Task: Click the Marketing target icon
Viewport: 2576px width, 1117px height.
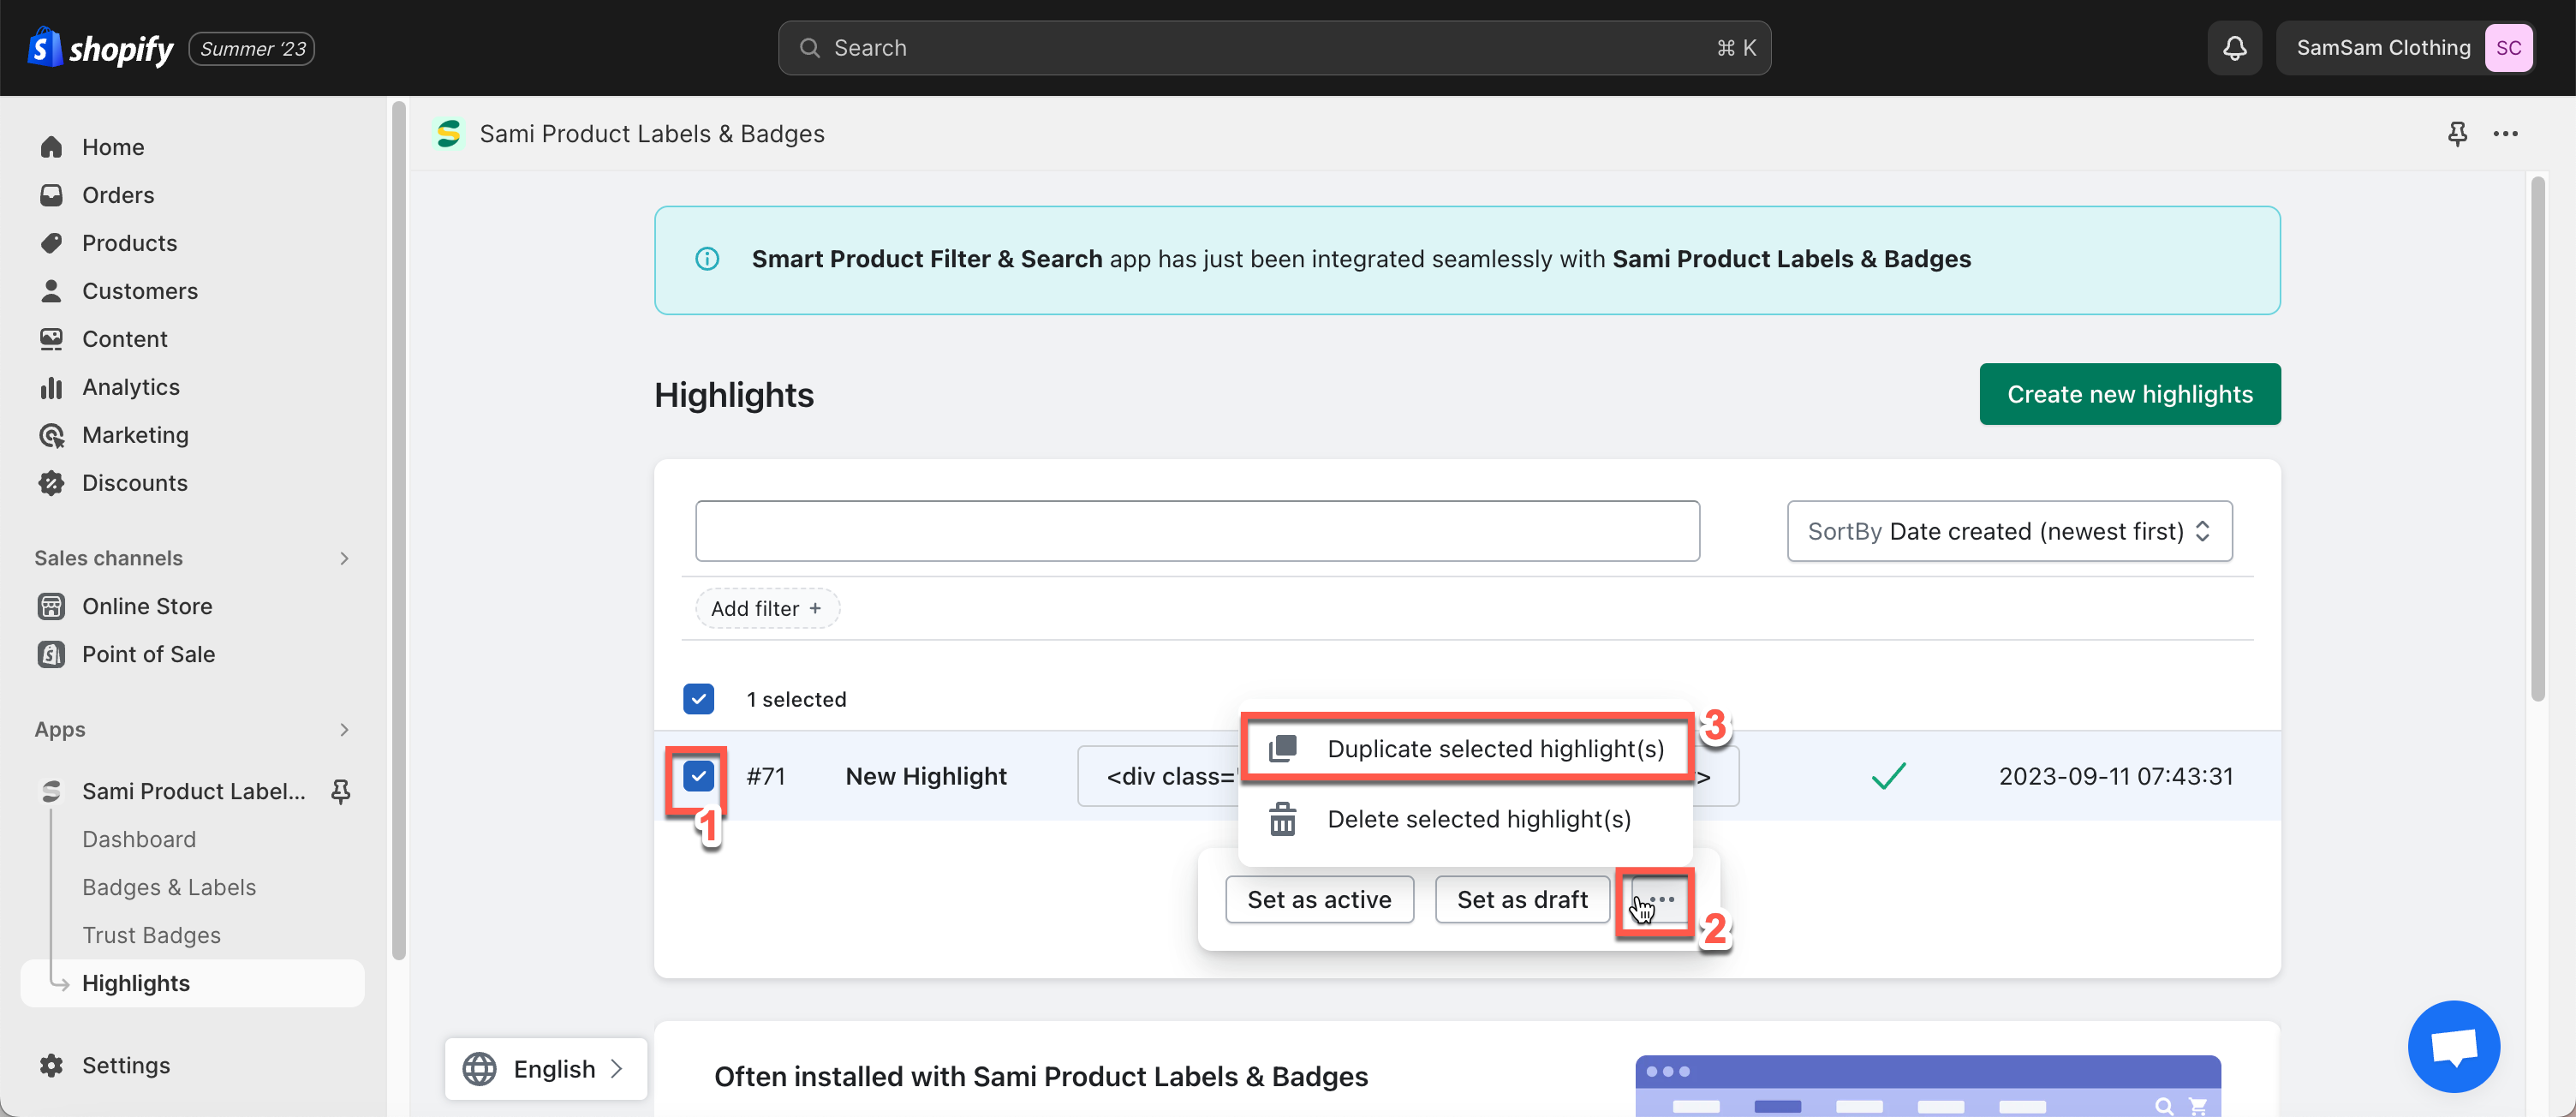Action: tap(51, 435)
